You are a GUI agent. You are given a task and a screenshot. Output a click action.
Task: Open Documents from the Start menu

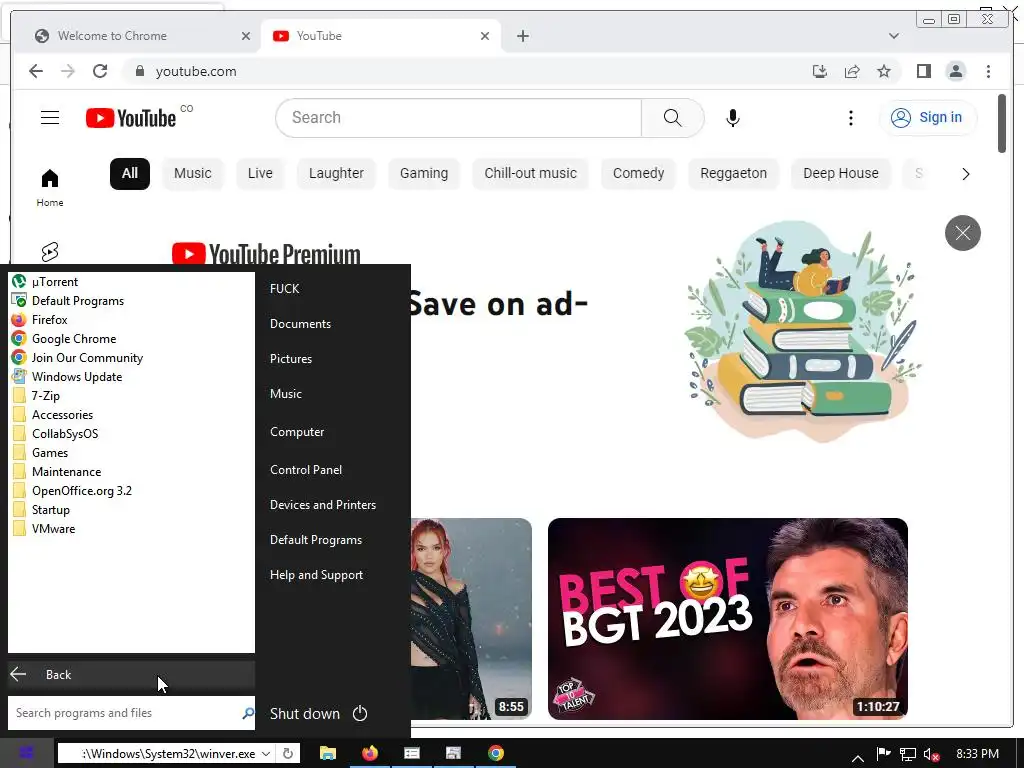click(300, 323)
